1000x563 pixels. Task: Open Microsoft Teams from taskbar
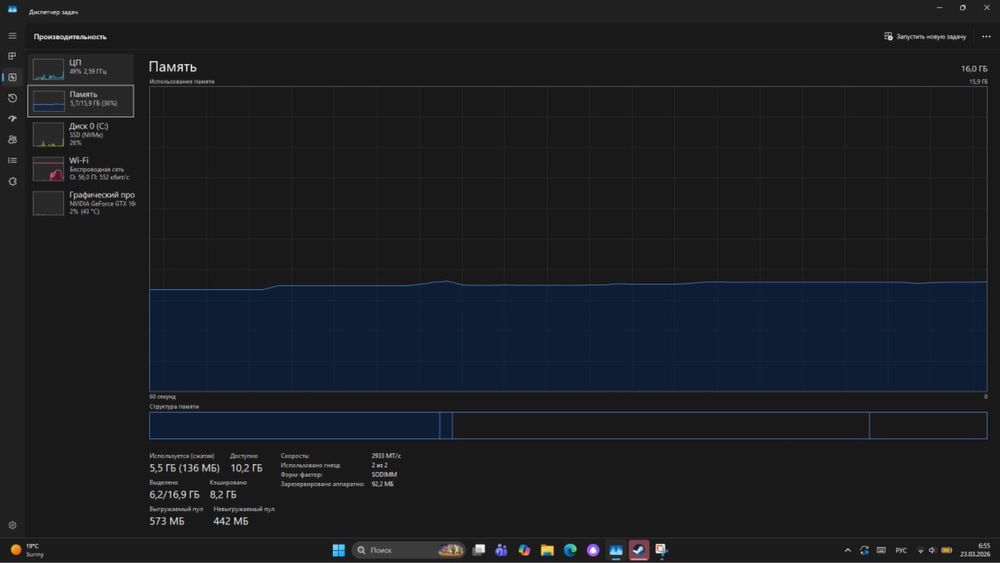[501, 550]
